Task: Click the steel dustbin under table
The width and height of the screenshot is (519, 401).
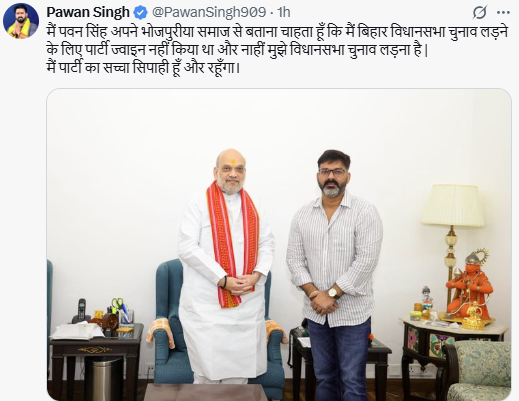Action: click(x=103, y=378)
